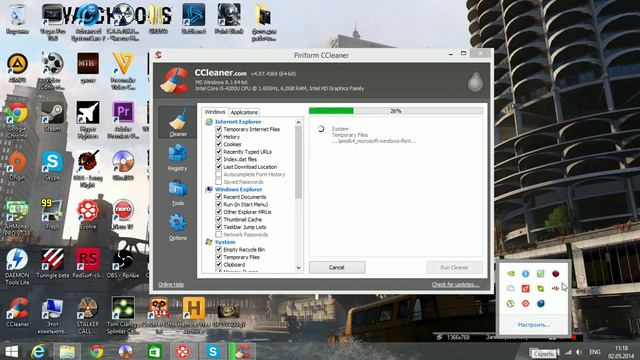Open the ENG language switcher
Screen dimensions: 640x360
[595, 352]
